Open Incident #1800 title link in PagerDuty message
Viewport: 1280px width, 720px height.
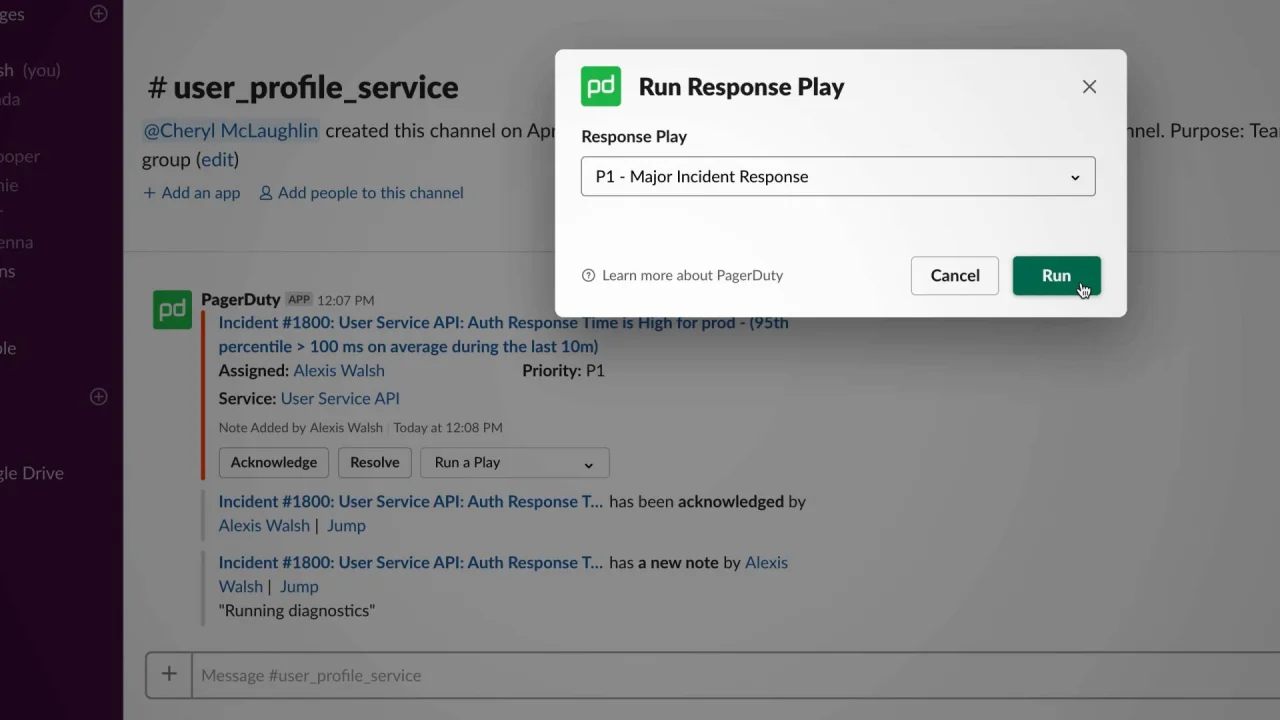point(503,334)
